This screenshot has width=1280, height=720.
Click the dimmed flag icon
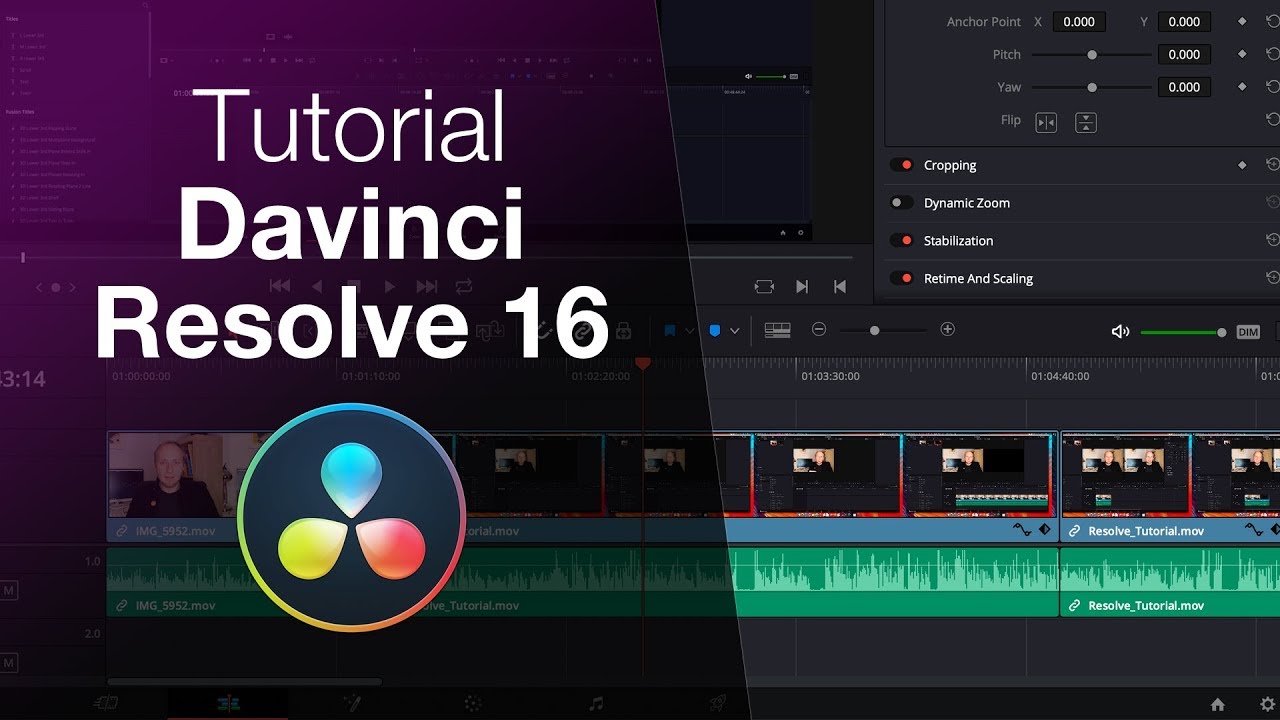point(670,330)
